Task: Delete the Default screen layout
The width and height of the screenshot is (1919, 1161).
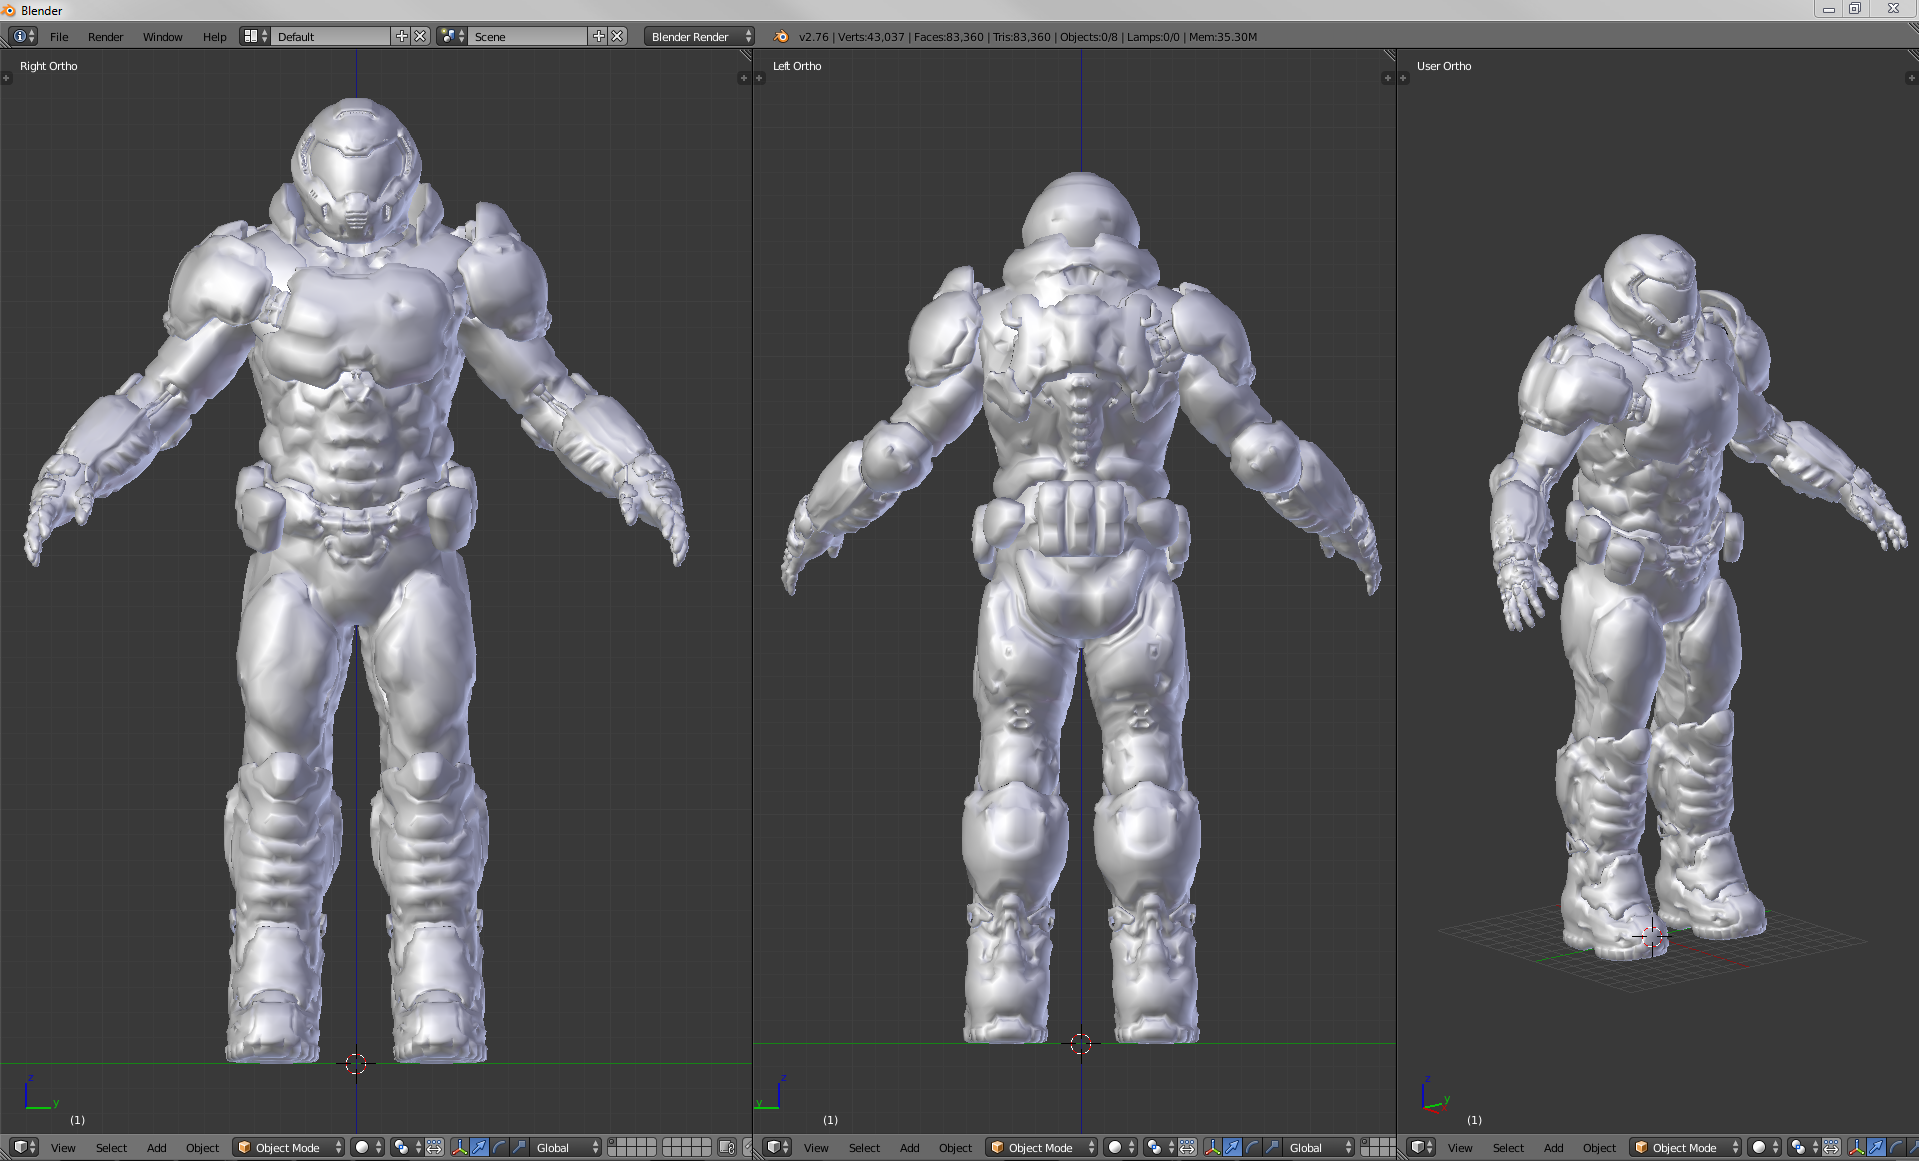Action: 420,36
